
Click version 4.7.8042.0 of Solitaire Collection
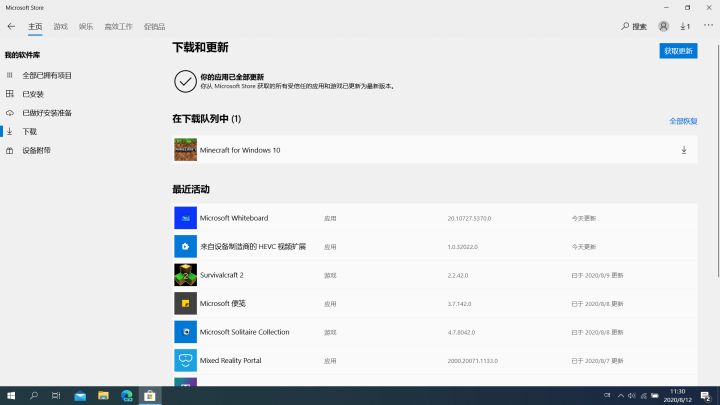tap(461, 332)
